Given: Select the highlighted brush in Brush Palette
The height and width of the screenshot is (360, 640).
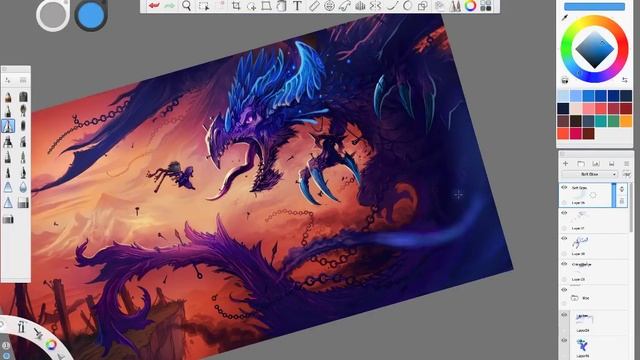Looking at the screenshot, I should (x=8, y=126).
